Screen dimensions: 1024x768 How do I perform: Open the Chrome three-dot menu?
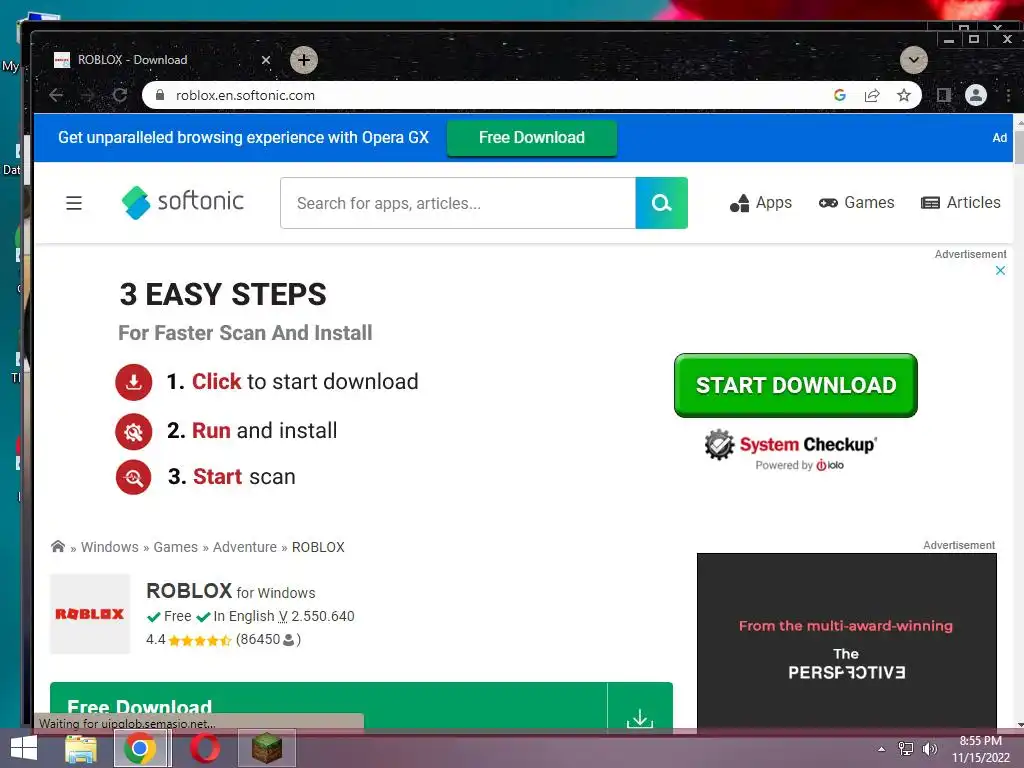(1008, 95)
